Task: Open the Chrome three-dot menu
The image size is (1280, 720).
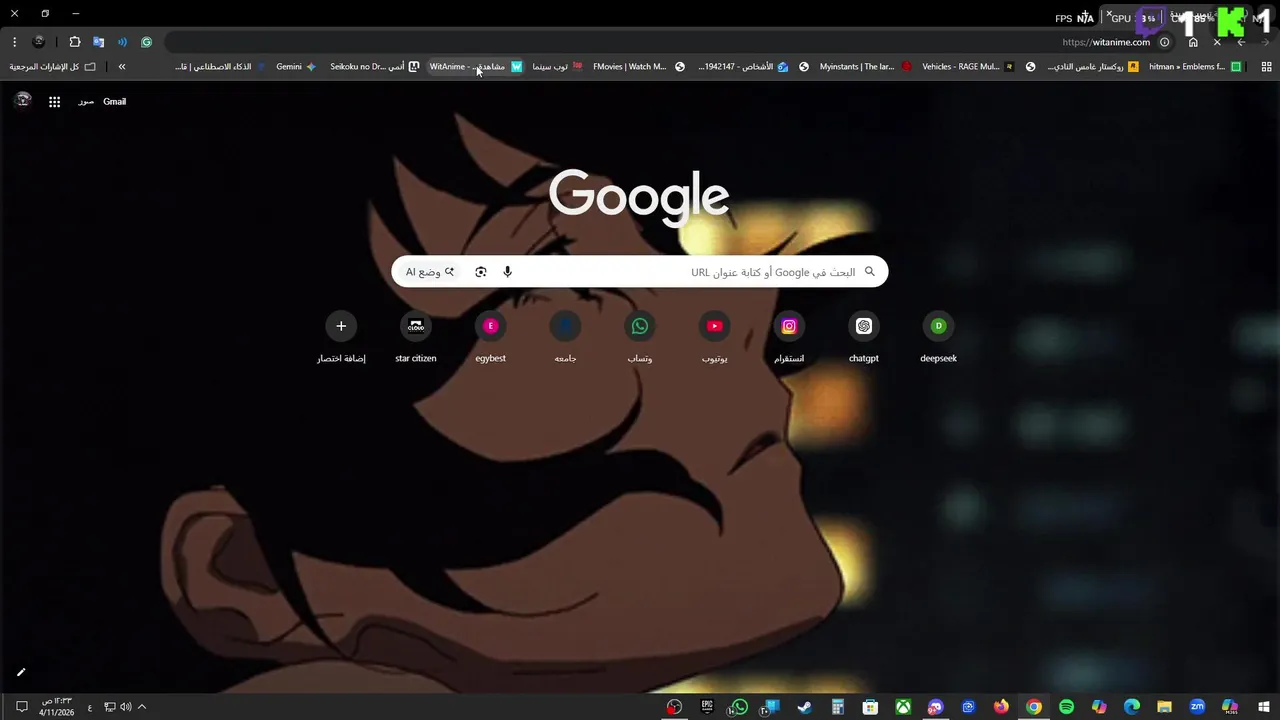Action: coord(14,42)
